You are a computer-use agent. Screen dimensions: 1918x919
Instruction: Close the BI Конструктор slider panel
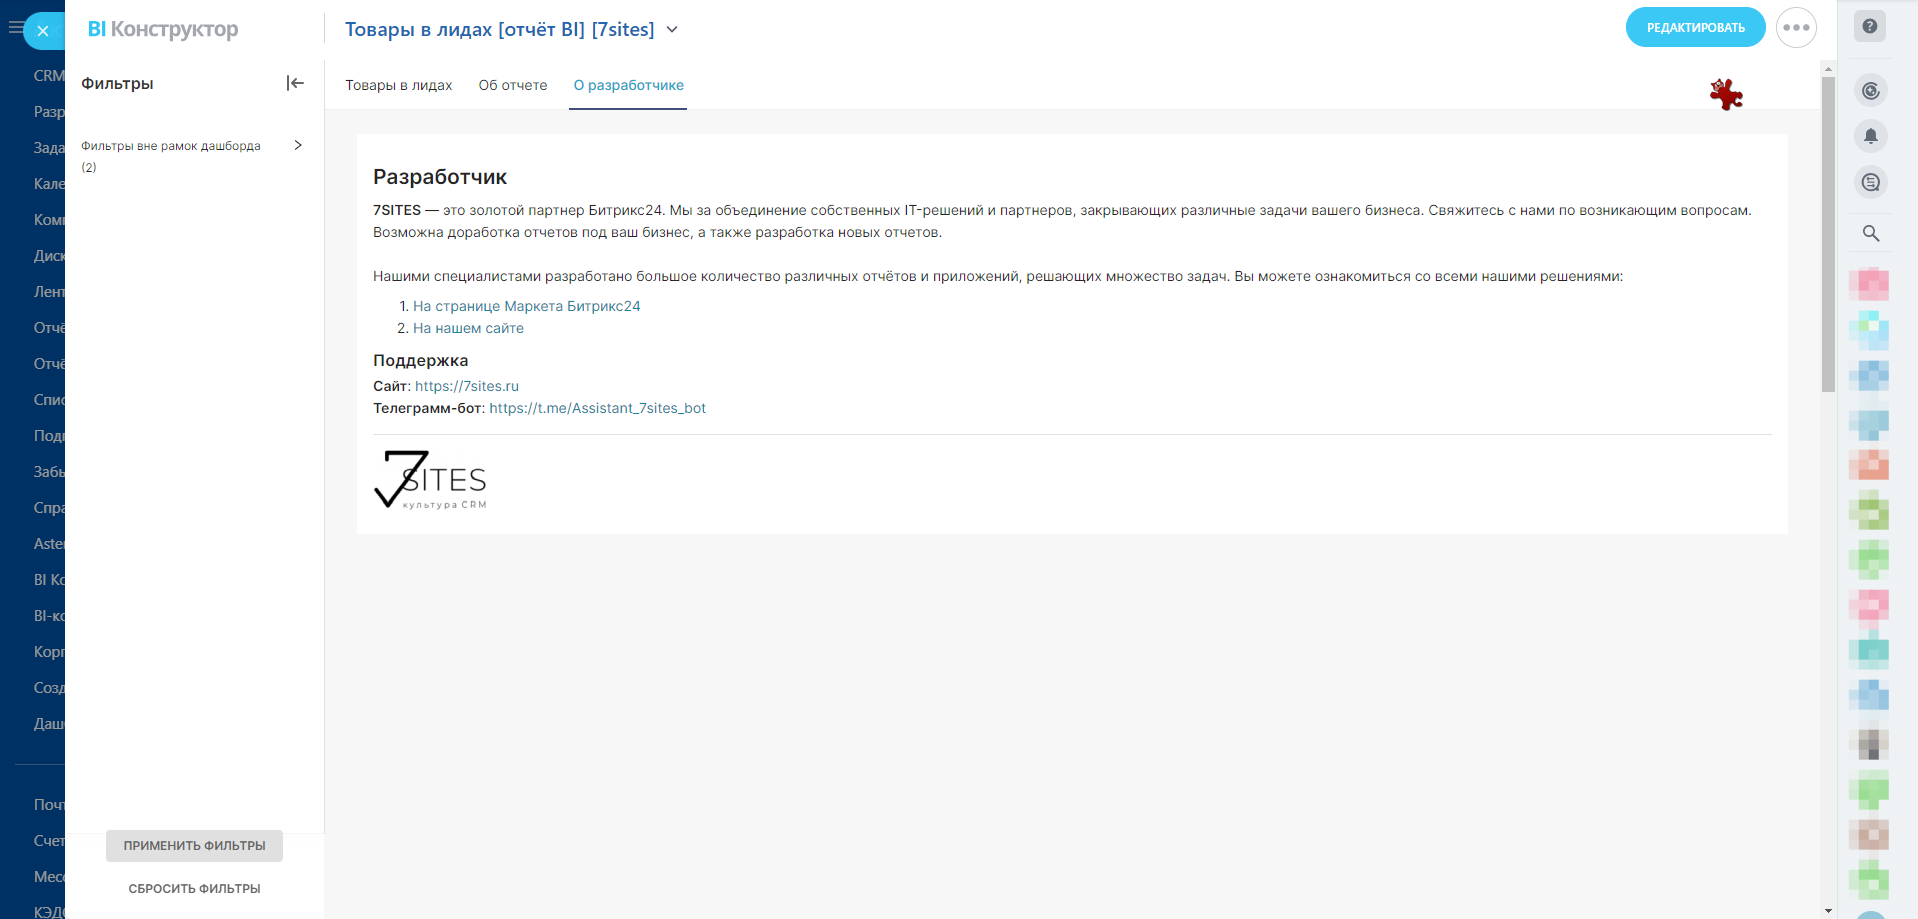coord(42,31)
